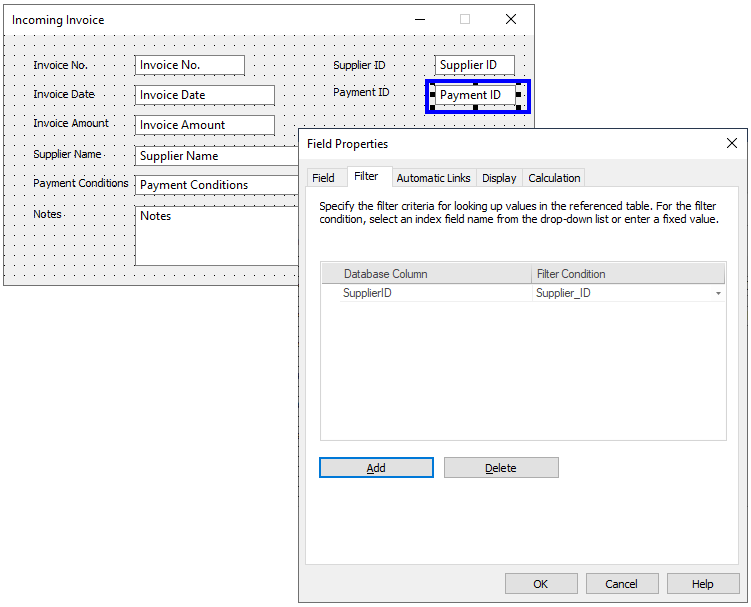The image size is (751, 607).
Task: Select the SupplierID database column cell
Action: (425, 294)
